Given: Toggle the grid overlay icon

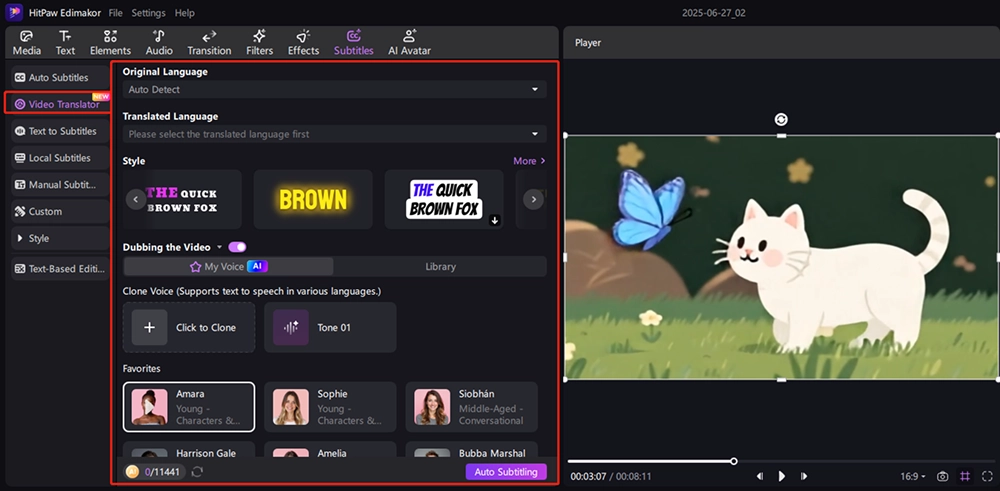Looking at the screenshot, I should click(965, 476).
